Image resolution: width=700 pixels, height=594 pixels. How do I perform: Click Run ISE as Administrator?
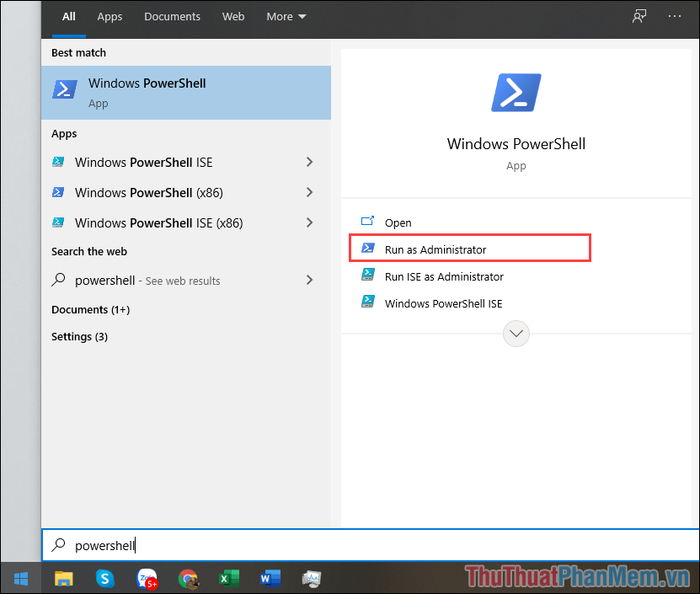coord(444,276)
